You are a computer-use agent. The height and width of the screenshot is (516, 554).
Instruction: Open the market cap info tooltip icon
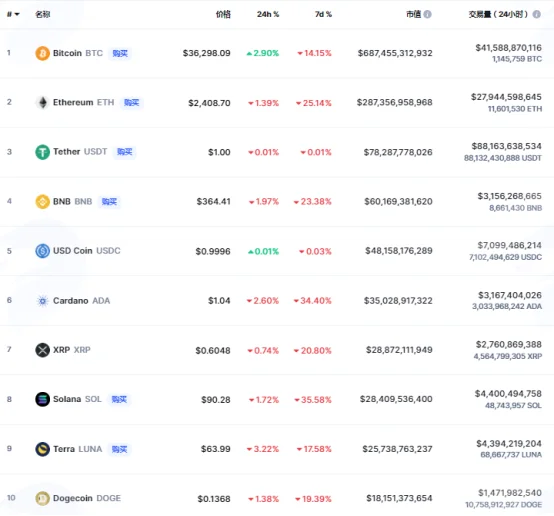point(428,14)
